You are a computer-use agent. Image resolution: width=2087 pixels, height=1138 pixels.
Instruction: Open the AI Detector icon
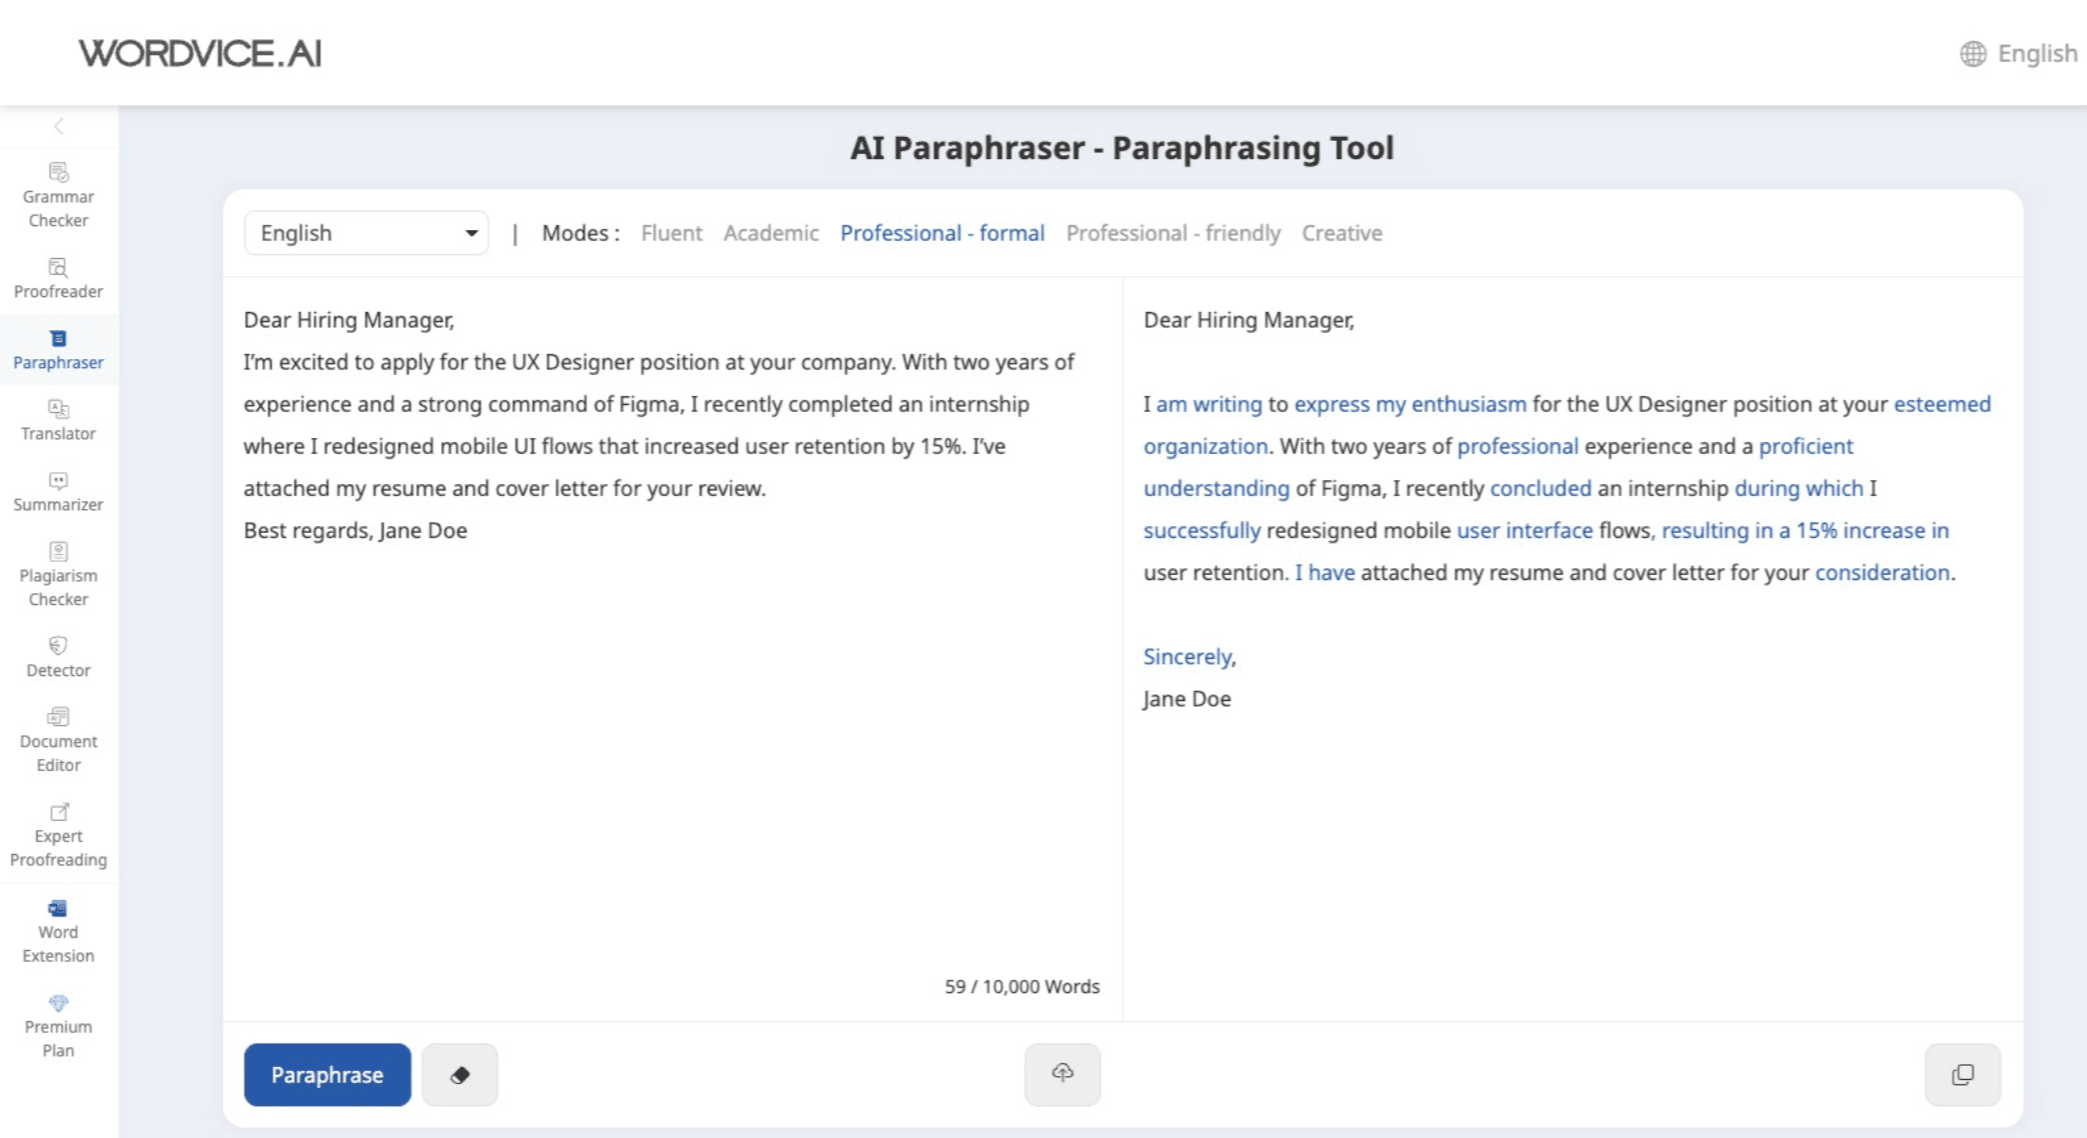coord(58,646)
